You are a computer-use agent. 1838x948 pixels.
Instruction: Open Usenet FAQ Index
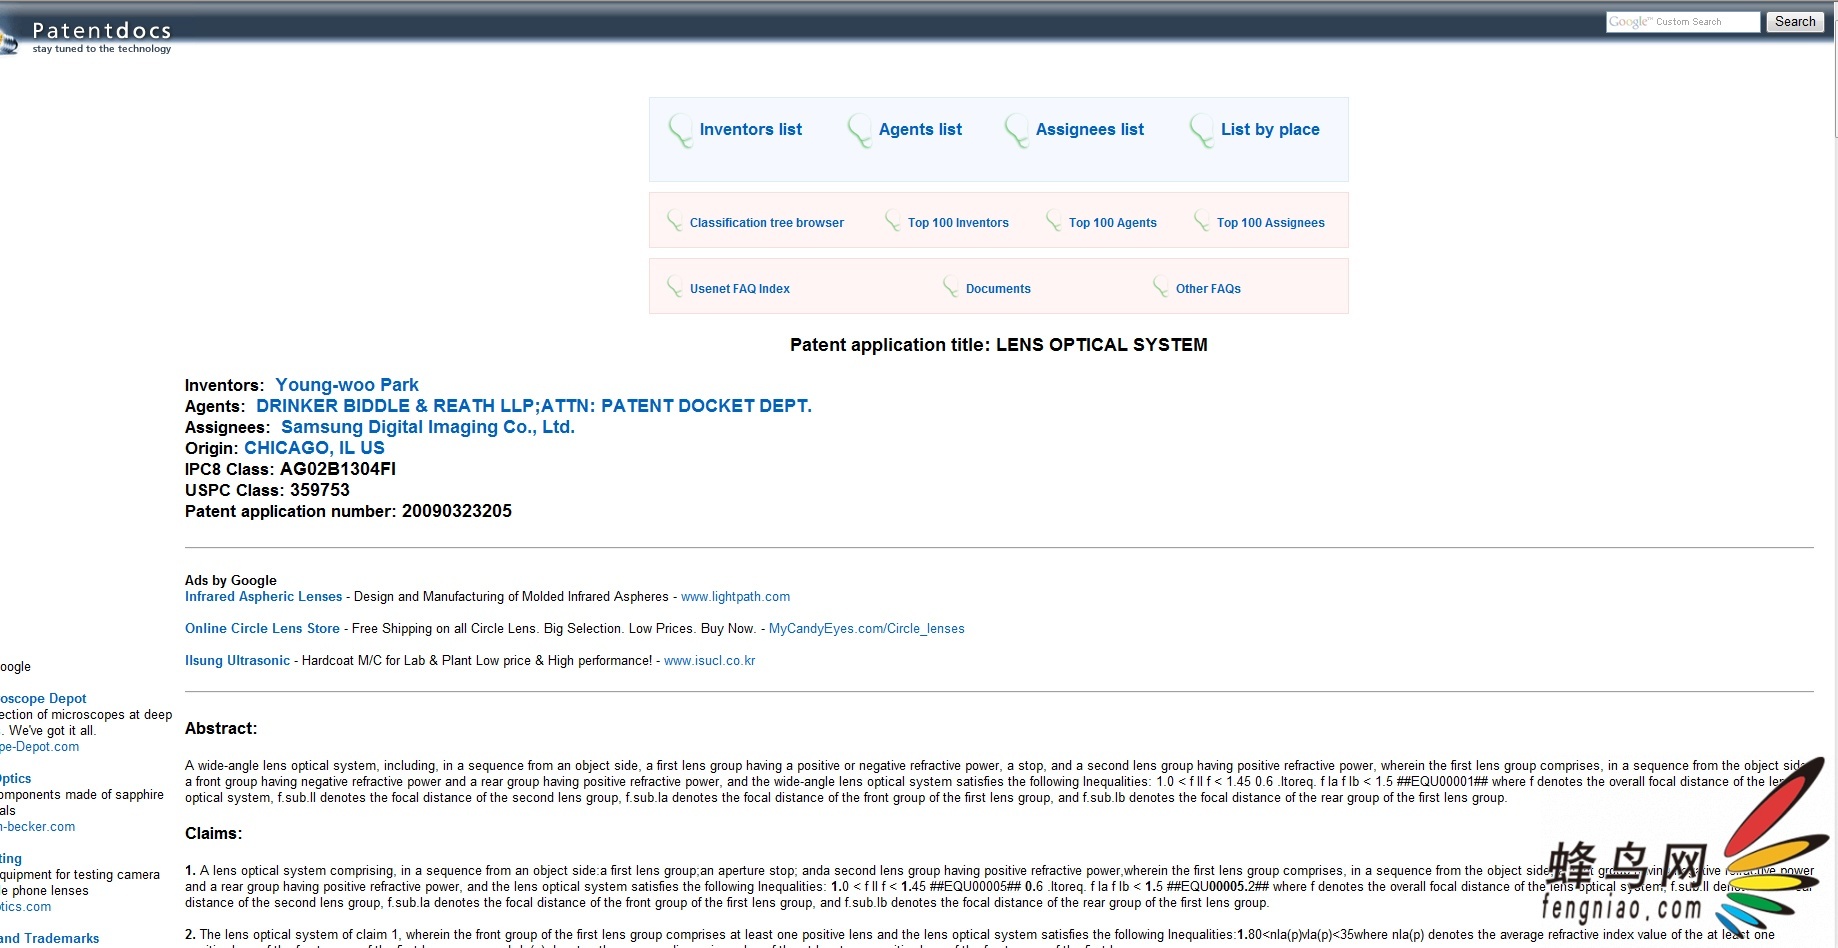740,289
